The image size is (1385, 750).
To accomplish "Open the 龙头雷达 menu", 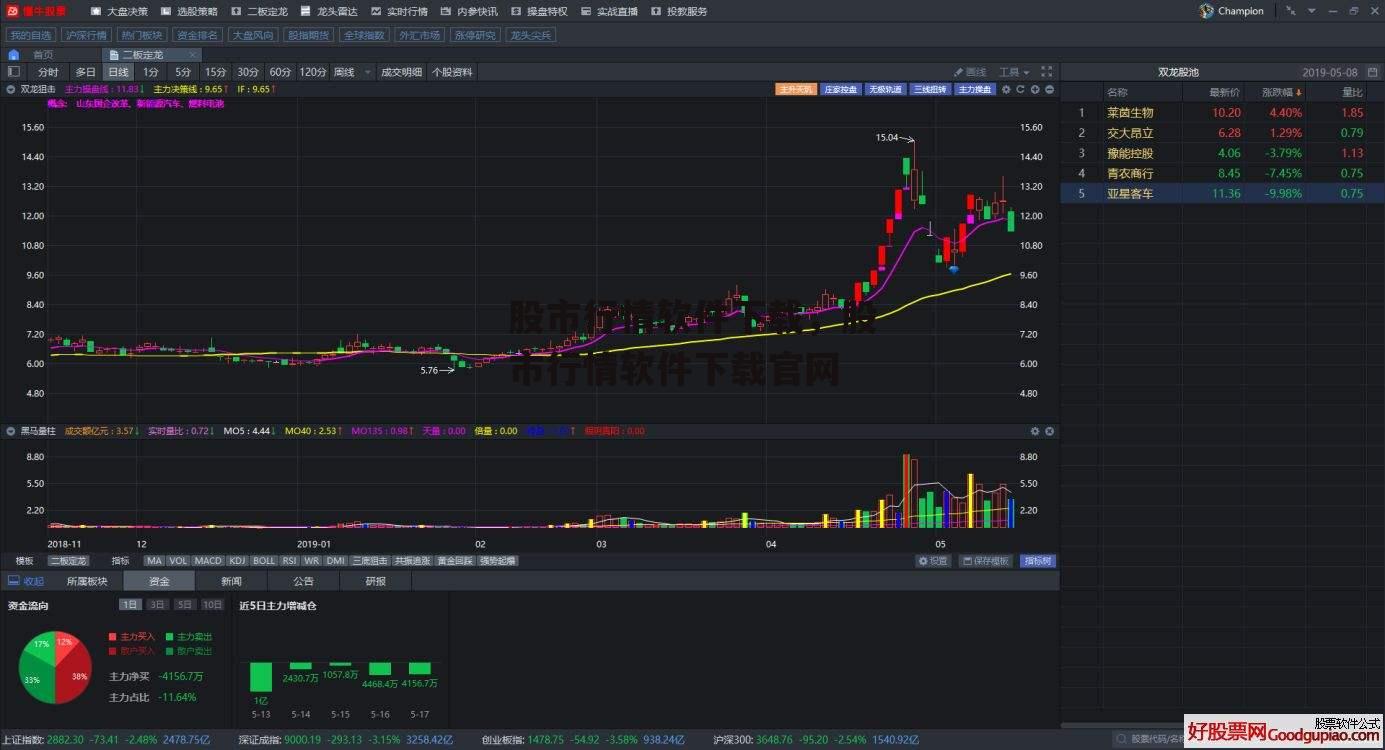I will coord(330,11).
